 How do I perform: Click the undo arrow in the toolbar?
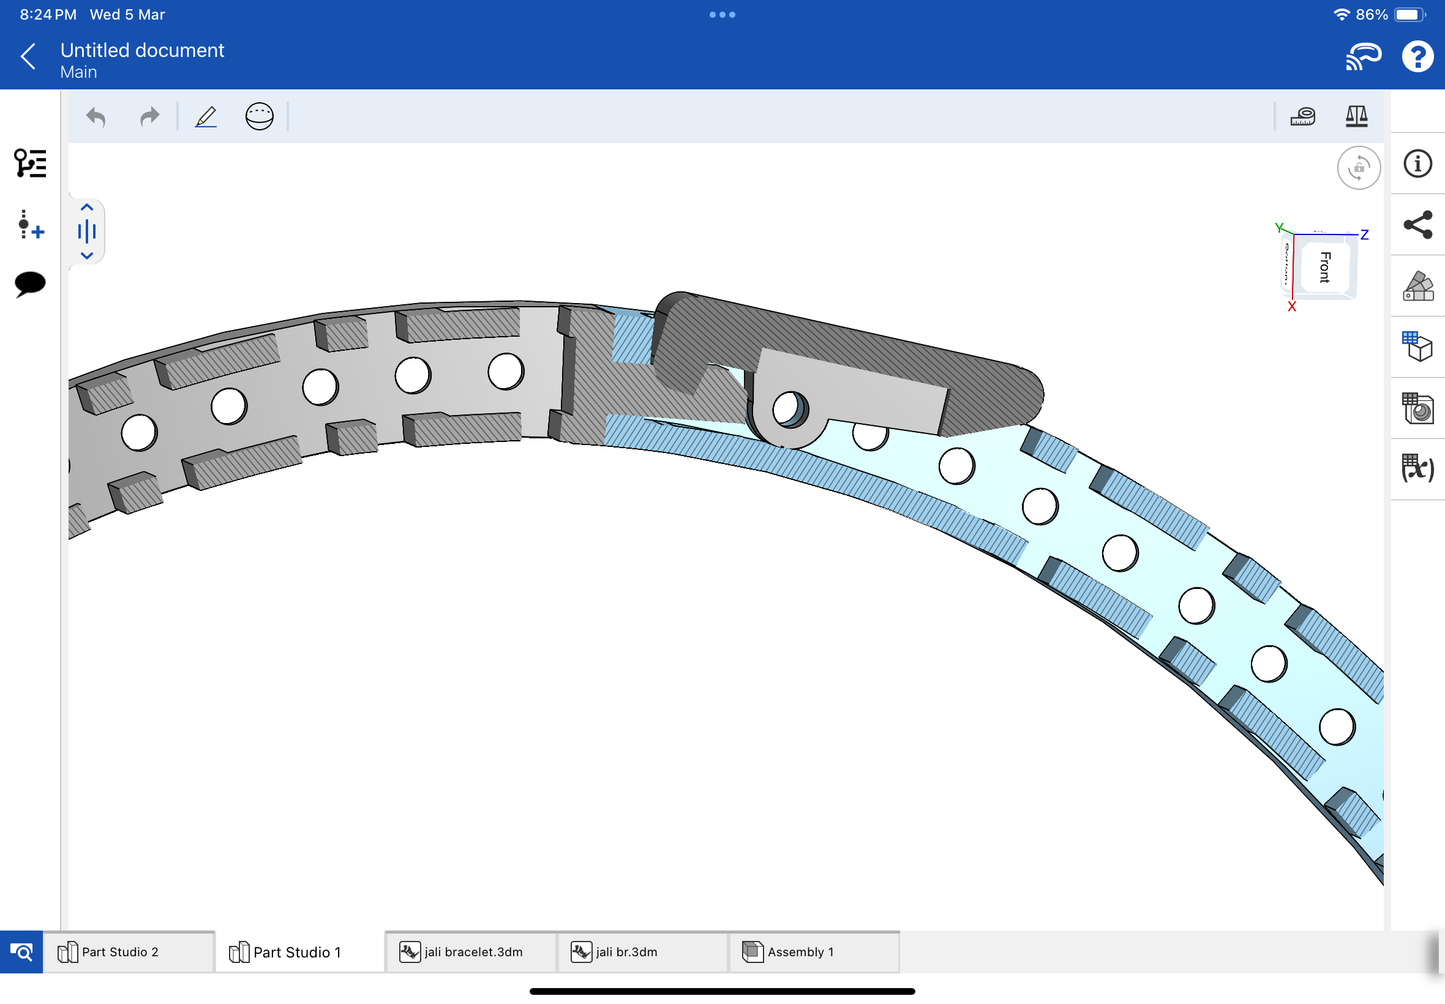click(96, 117)
